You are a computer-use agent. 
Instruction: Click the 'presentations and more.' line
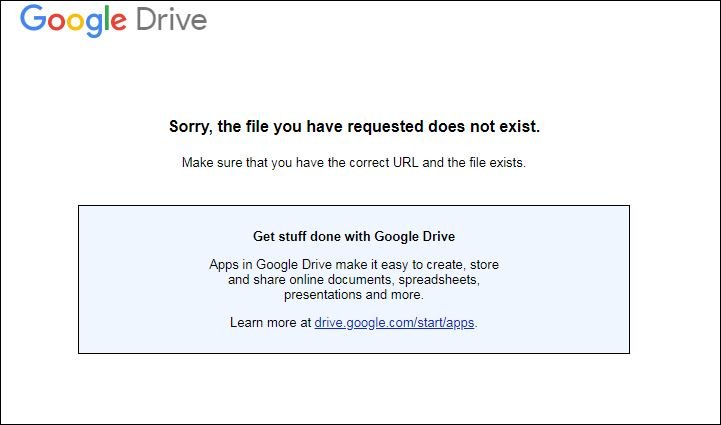[354, 294]
